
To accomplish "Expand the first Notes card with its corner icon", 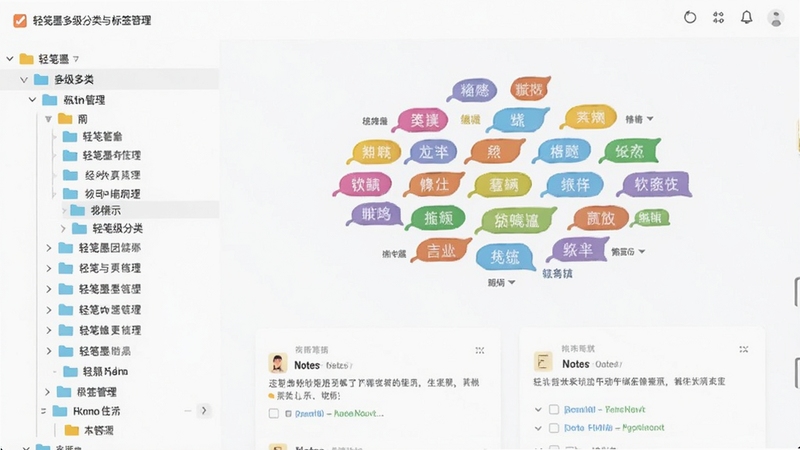I will click(x=480, y=351).
